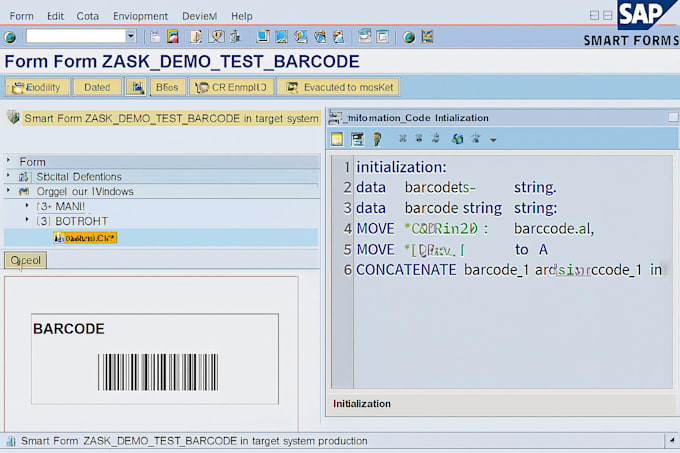The image size is (680, 453).
Task: Click the pen check icon in code editor toolbar
Action: pos(377,139)
